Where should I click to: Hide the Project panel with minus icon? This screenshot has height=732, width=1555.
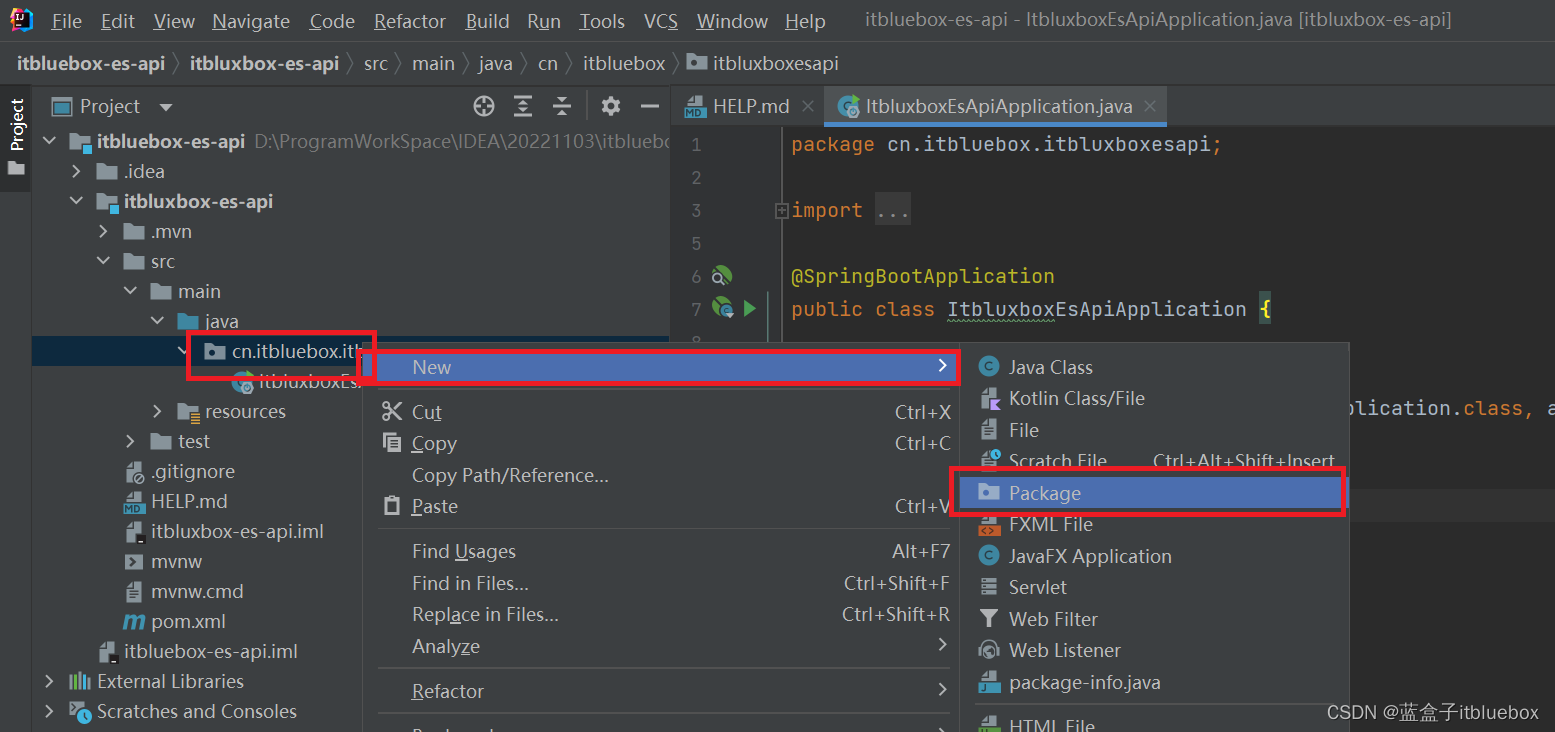click(650, 106)
